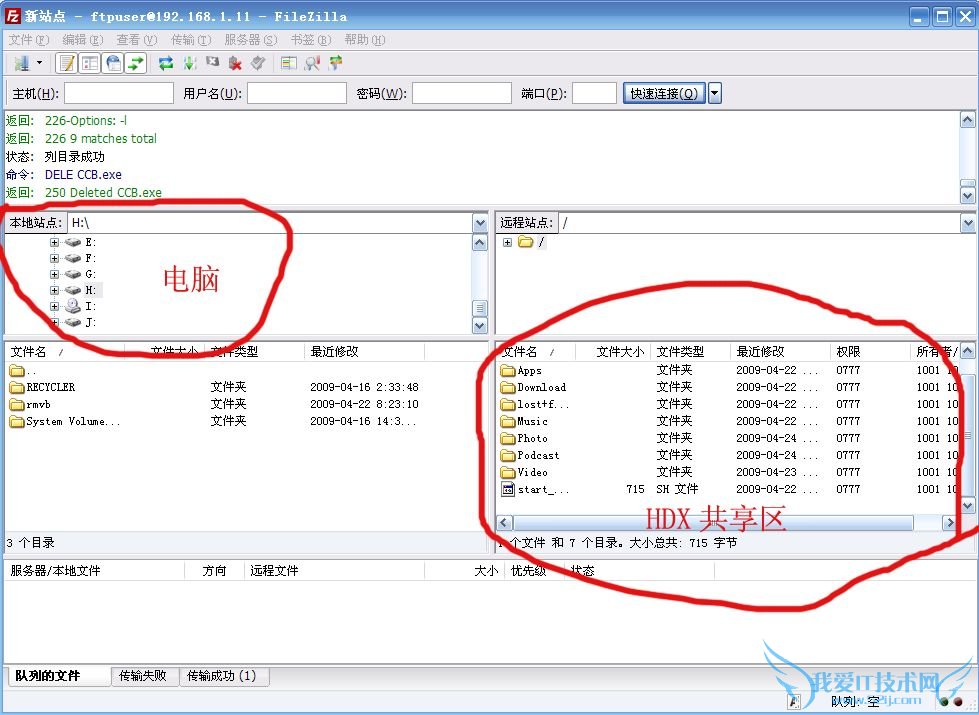Select System Volume local folder
The image size is (979, 715).
[x=73, y=422]
